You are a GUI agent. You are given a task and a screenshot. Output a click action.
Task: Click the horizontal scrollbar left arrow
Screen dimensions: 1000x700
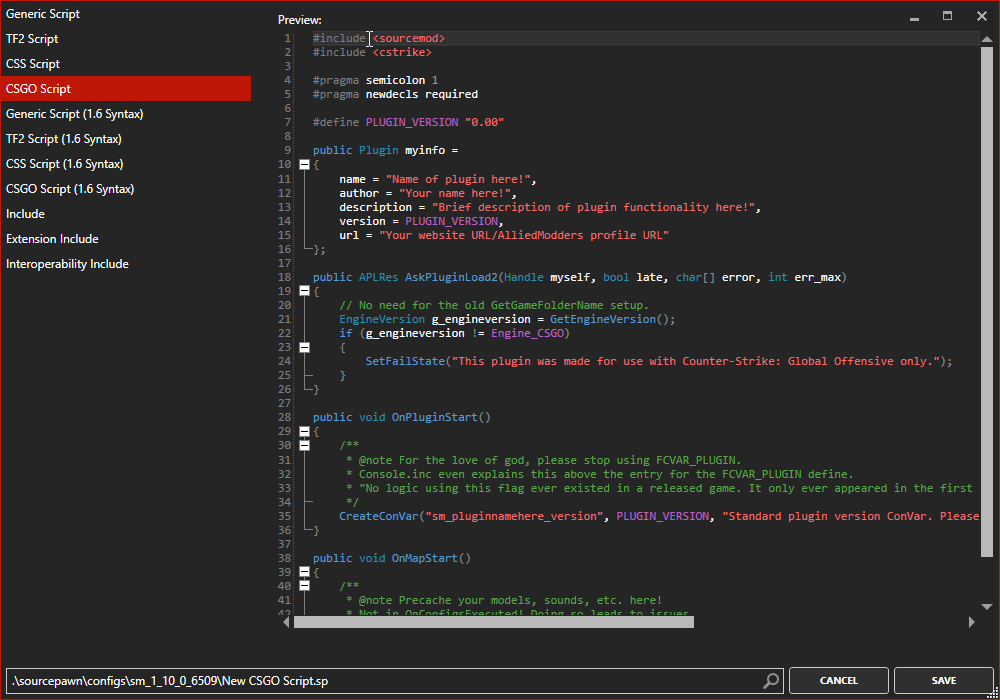click(x=286, y=622)
